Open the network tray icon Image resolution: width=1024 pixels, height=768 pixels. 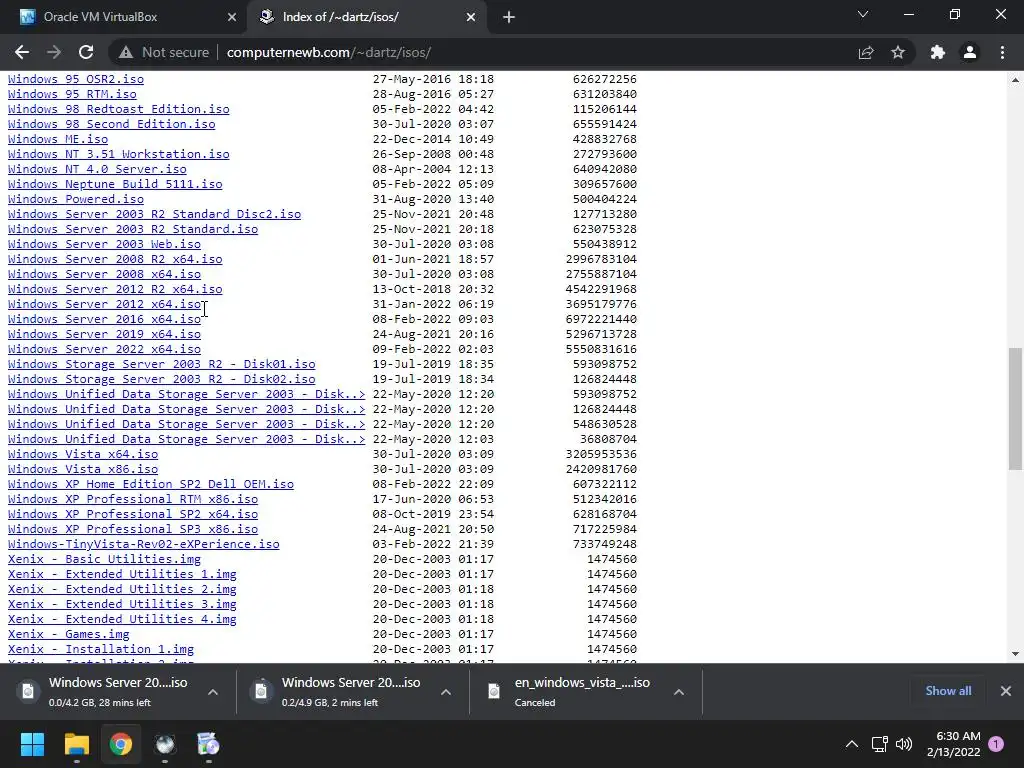[x=880, y=744]
